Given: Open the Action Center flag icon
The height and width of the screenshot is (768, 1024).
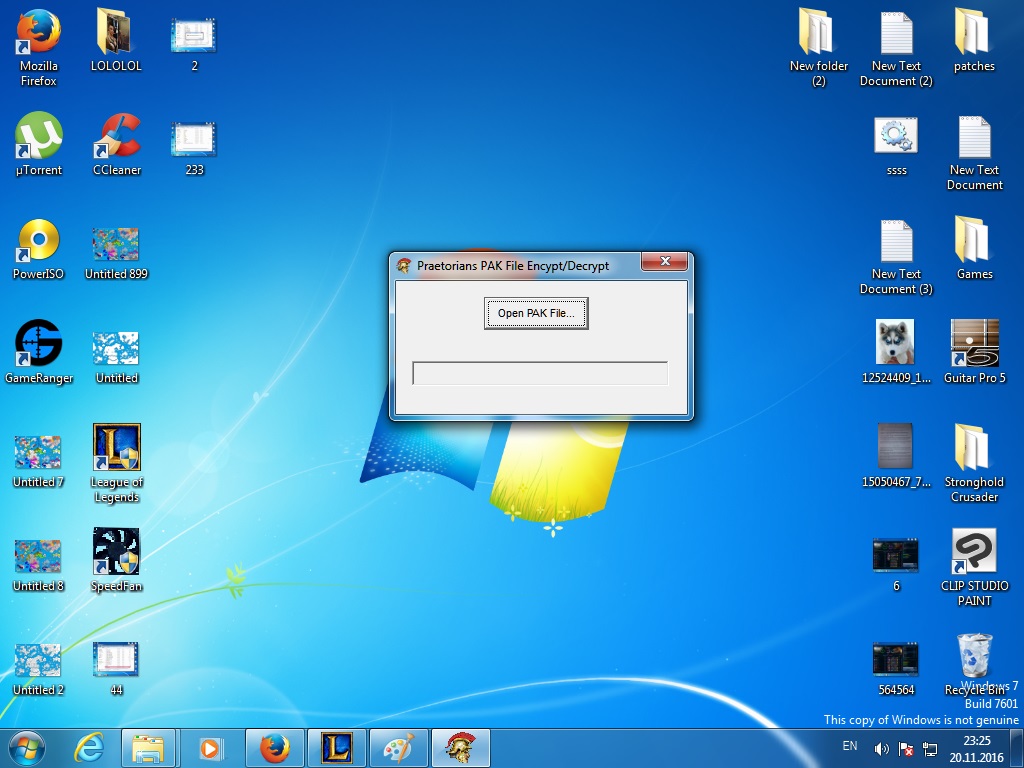Looking at the screenshot, I should click(906, 748).
